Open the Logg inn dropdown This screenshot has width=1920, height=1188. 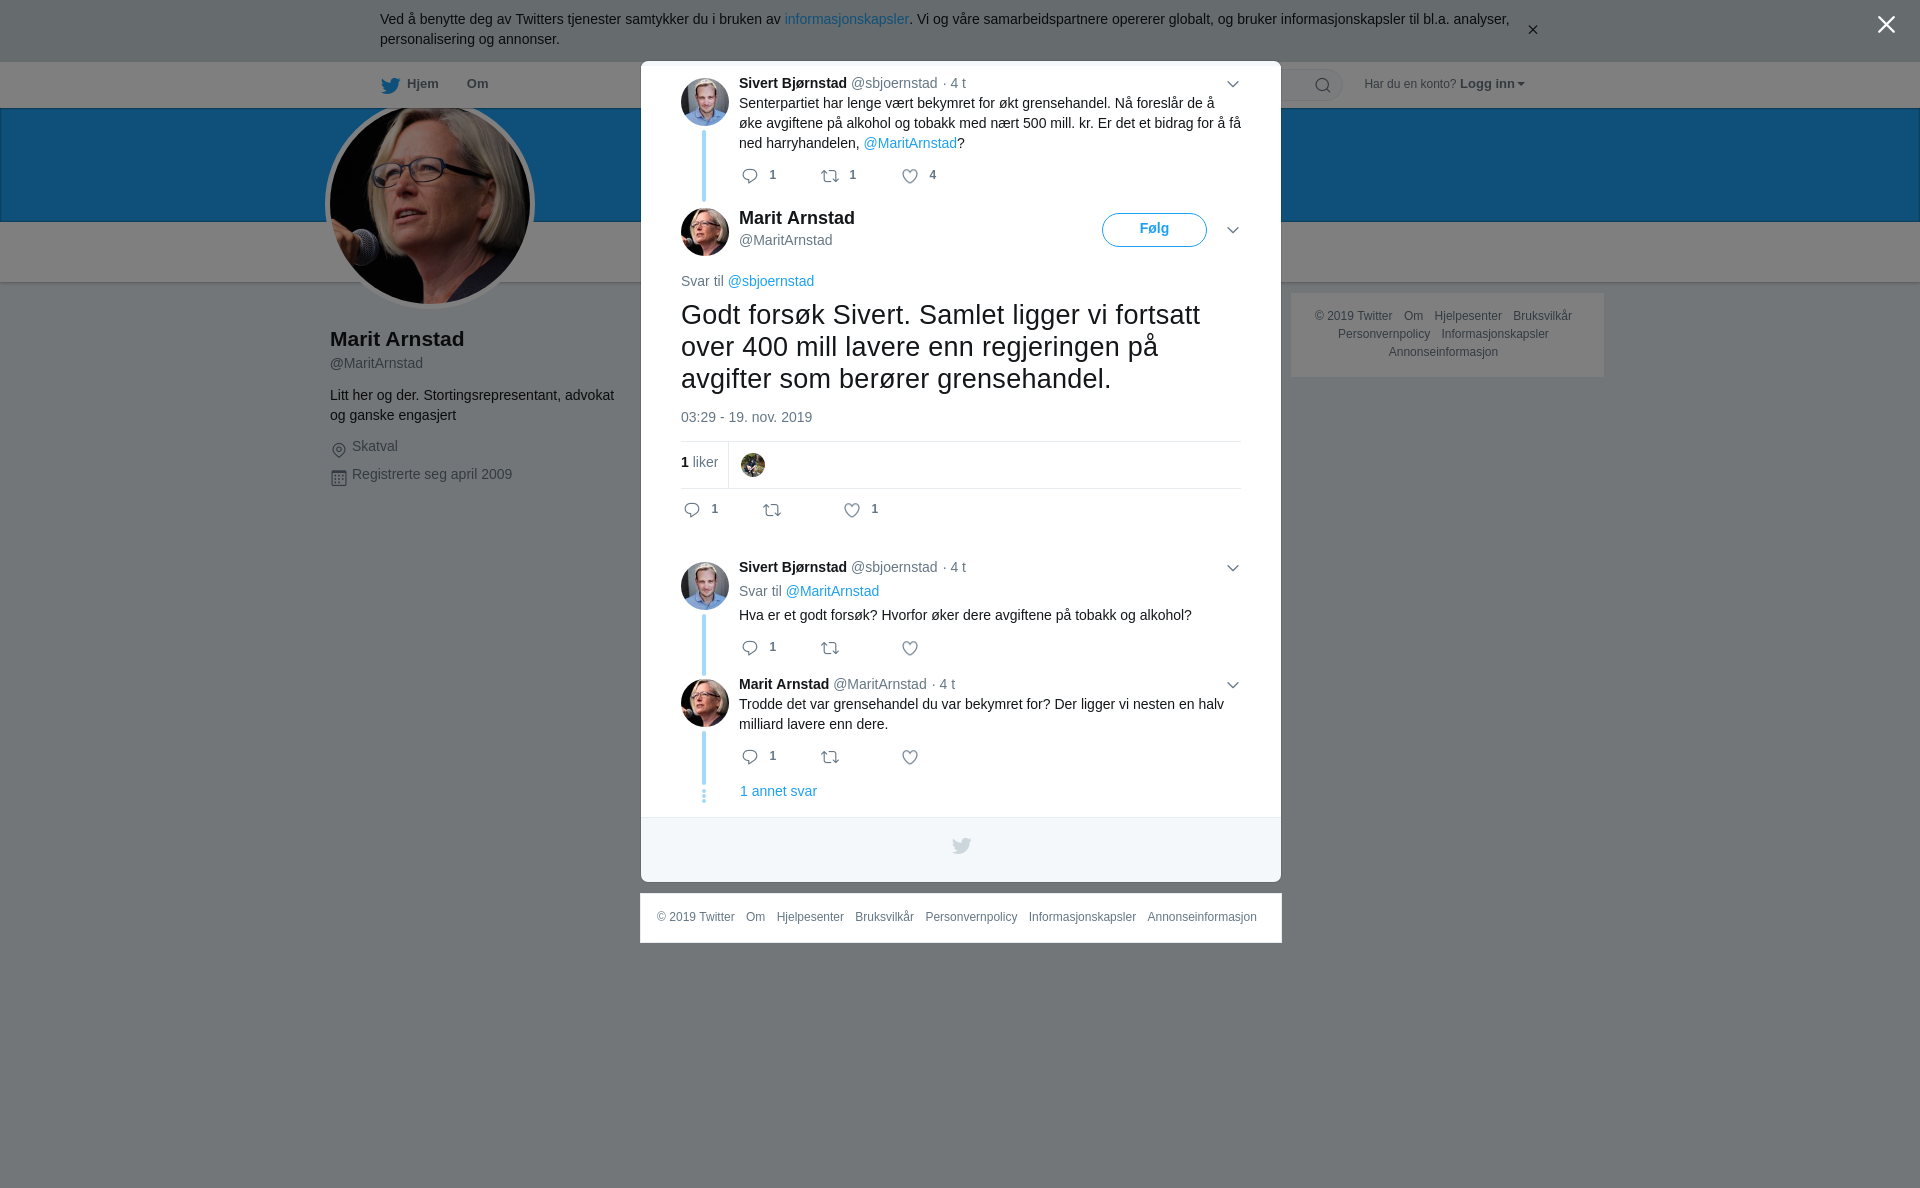coord(1491,84)
